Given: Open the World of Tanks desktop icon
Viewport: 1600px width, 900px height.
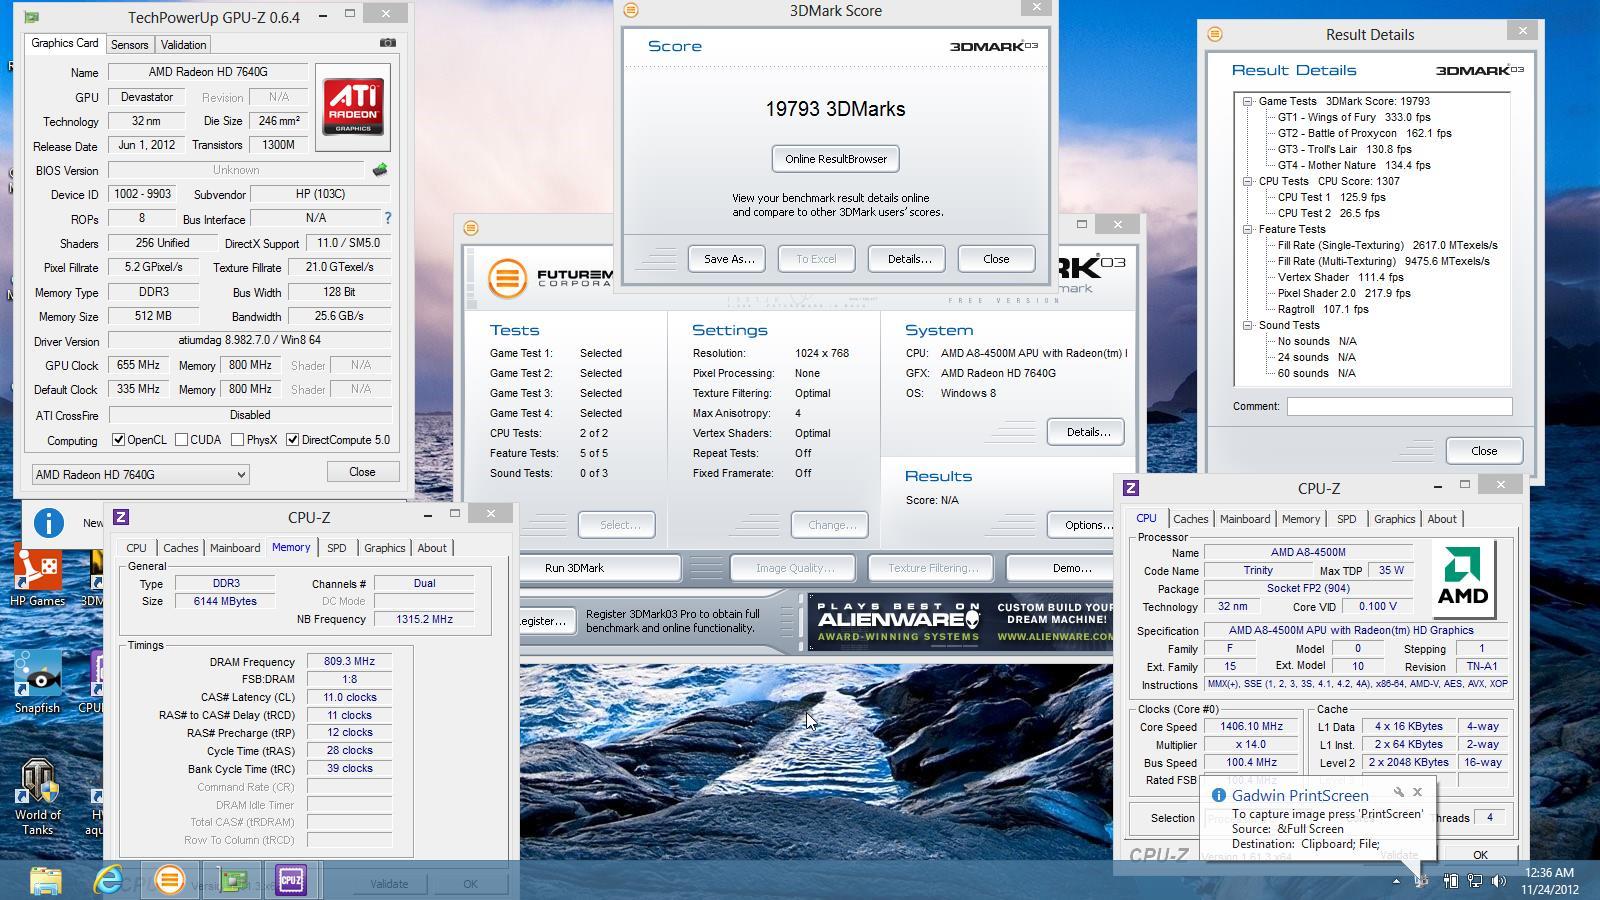Looking at the screenshot, I should point(38,797).
